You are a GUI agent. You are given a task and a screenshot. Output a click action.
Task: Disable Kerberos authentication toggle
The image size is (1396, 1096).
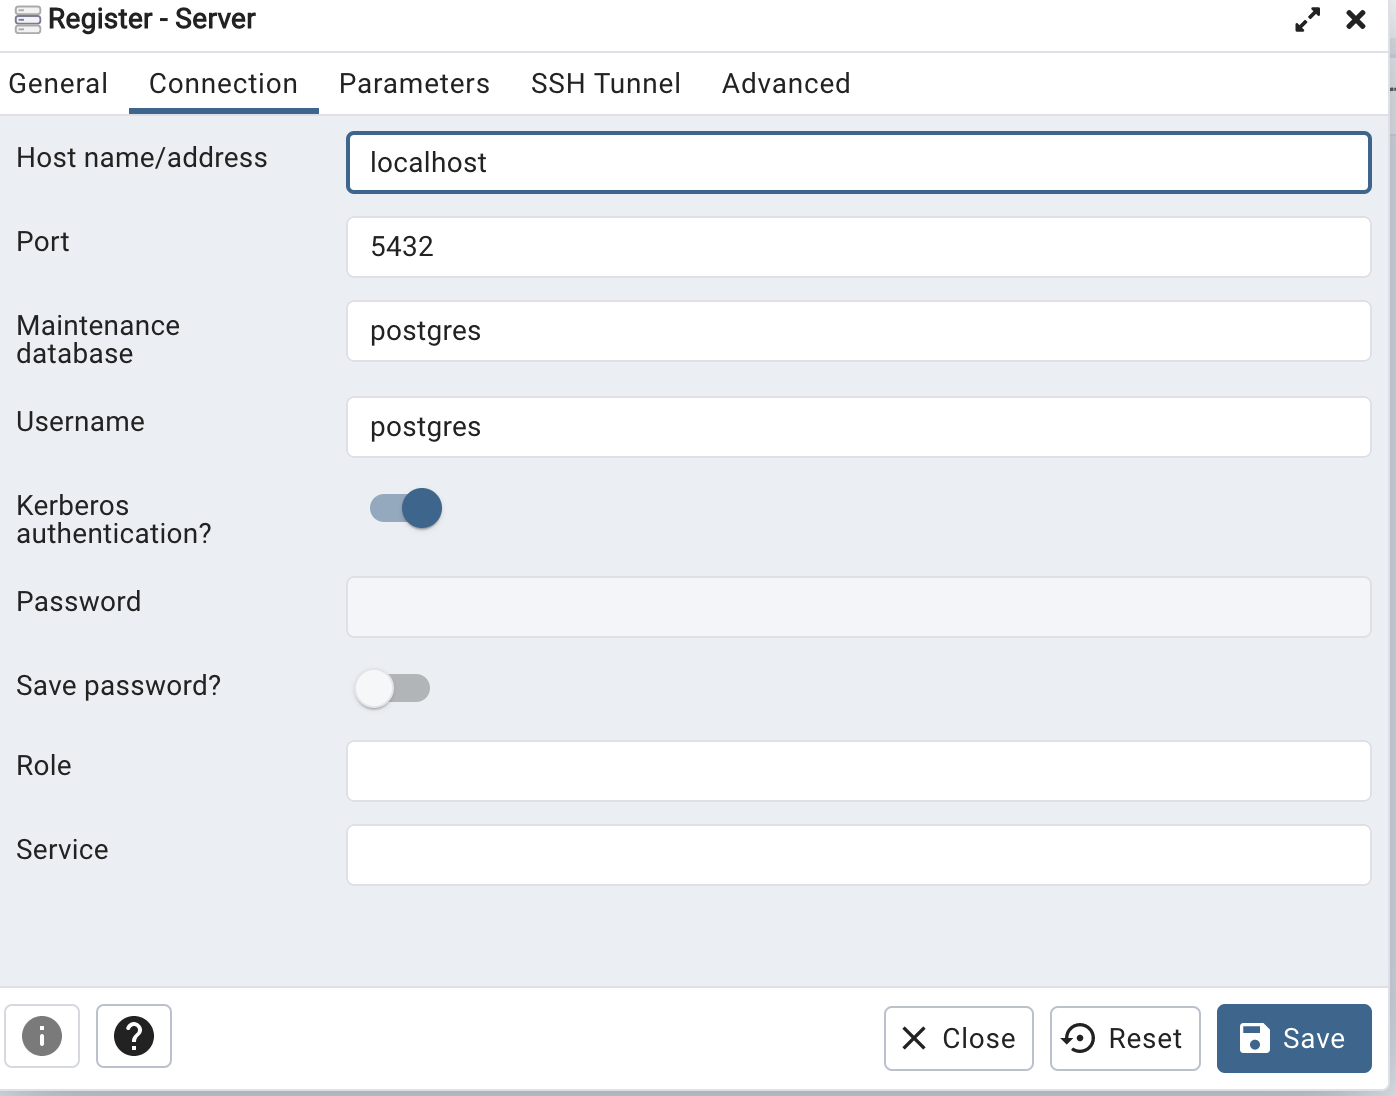click(x=406, y=508)
